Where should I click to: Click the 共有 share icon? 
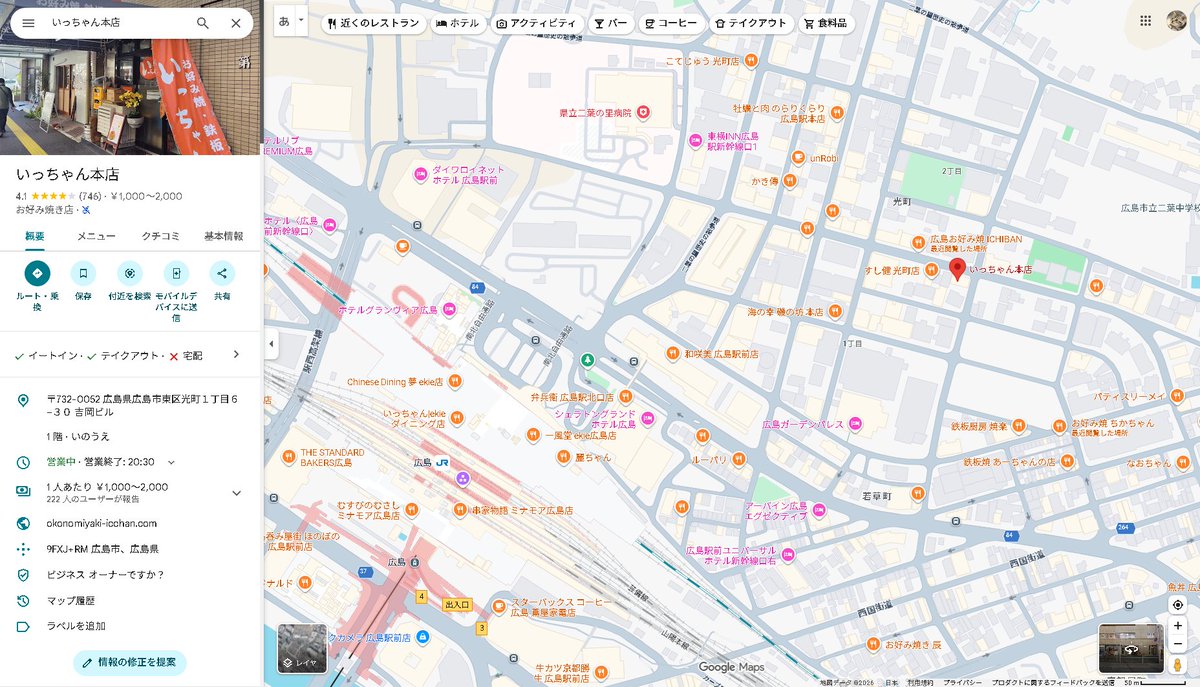pyautogui.click(x=222, y=273)
